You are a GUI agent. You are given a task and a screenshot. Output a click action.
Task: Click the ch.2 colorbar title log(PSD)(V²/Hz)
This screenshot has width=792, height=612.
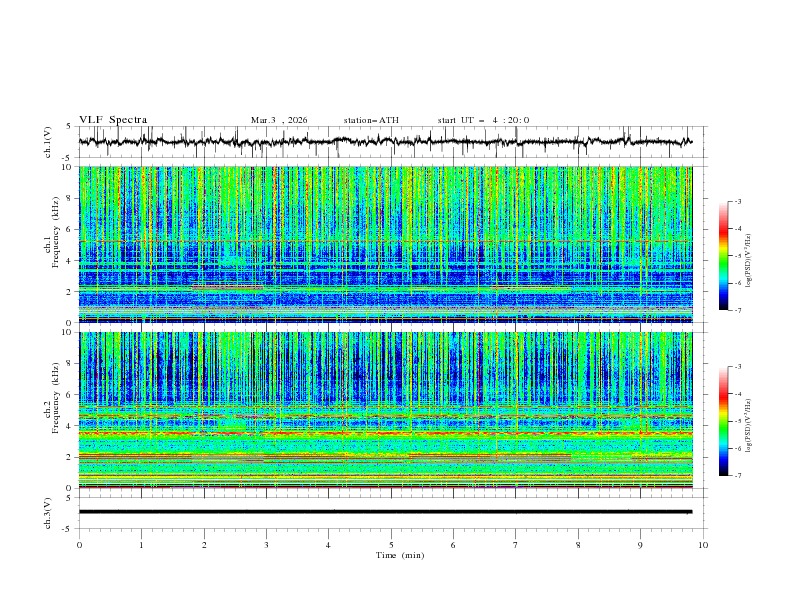pyautogui.click(x=748, y=426)
